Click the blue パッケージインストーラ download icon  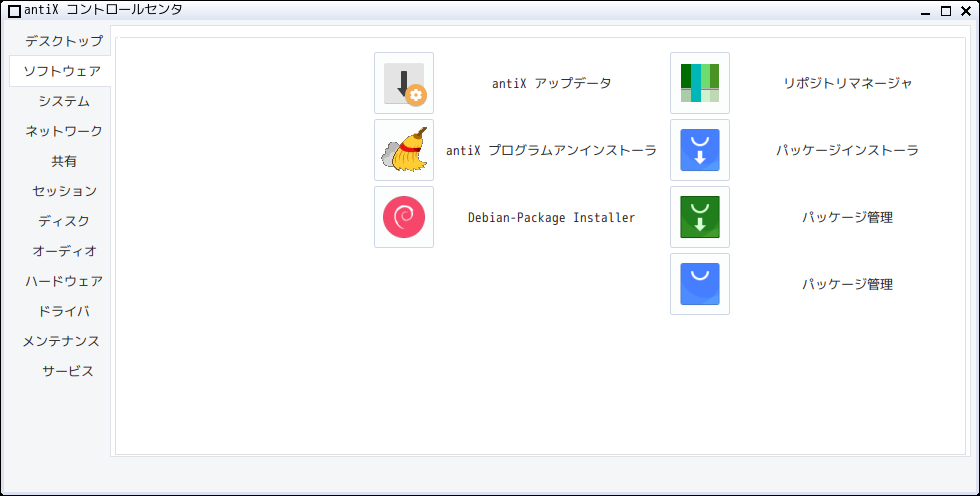point(700,150)
